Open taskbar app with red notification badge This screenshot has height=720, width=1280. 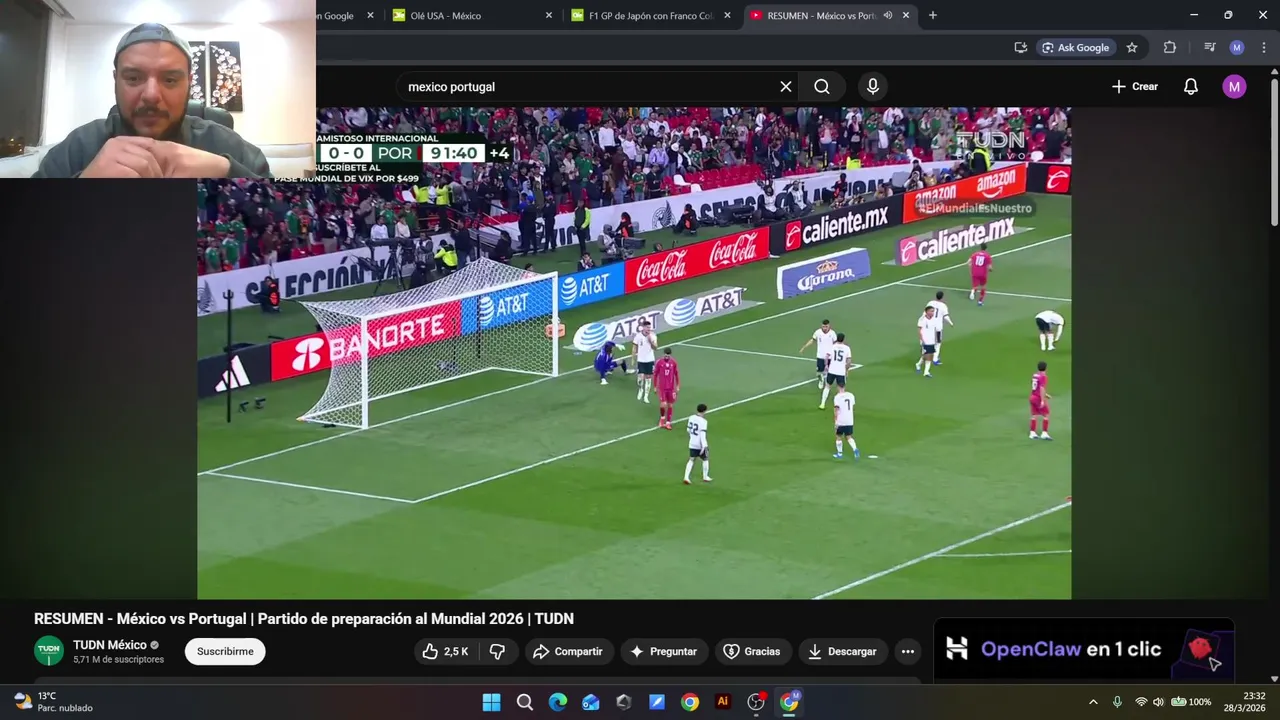point(756,702)
